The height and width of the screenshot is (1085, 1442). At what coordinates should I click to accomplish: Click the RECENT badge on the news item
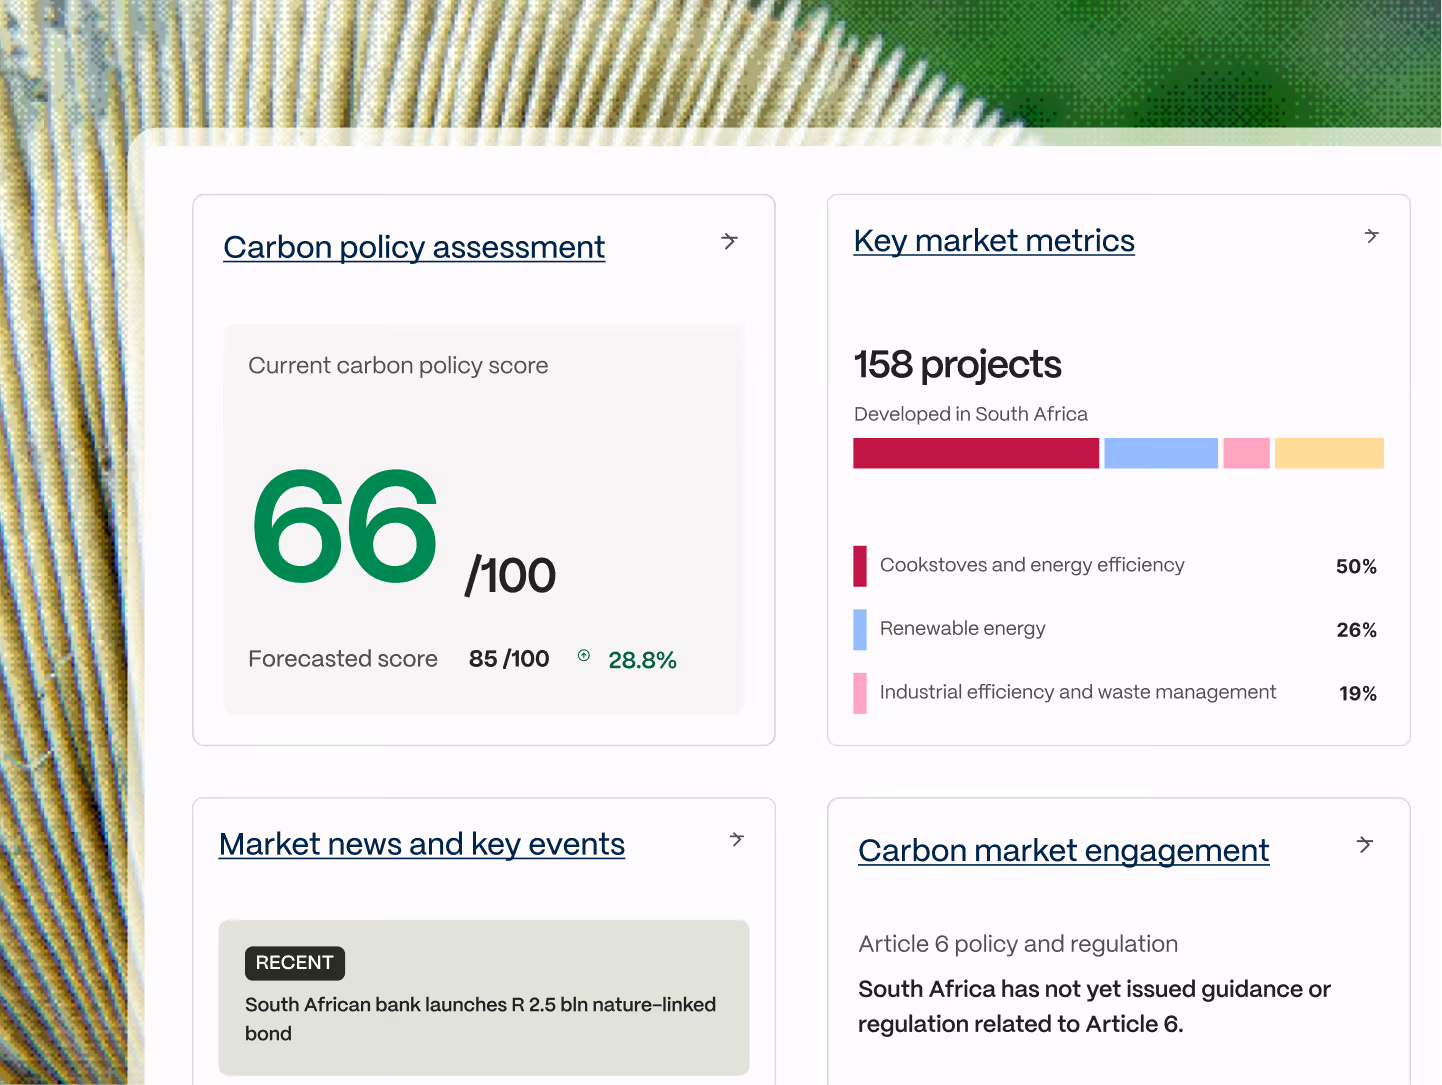click(295, 963)
